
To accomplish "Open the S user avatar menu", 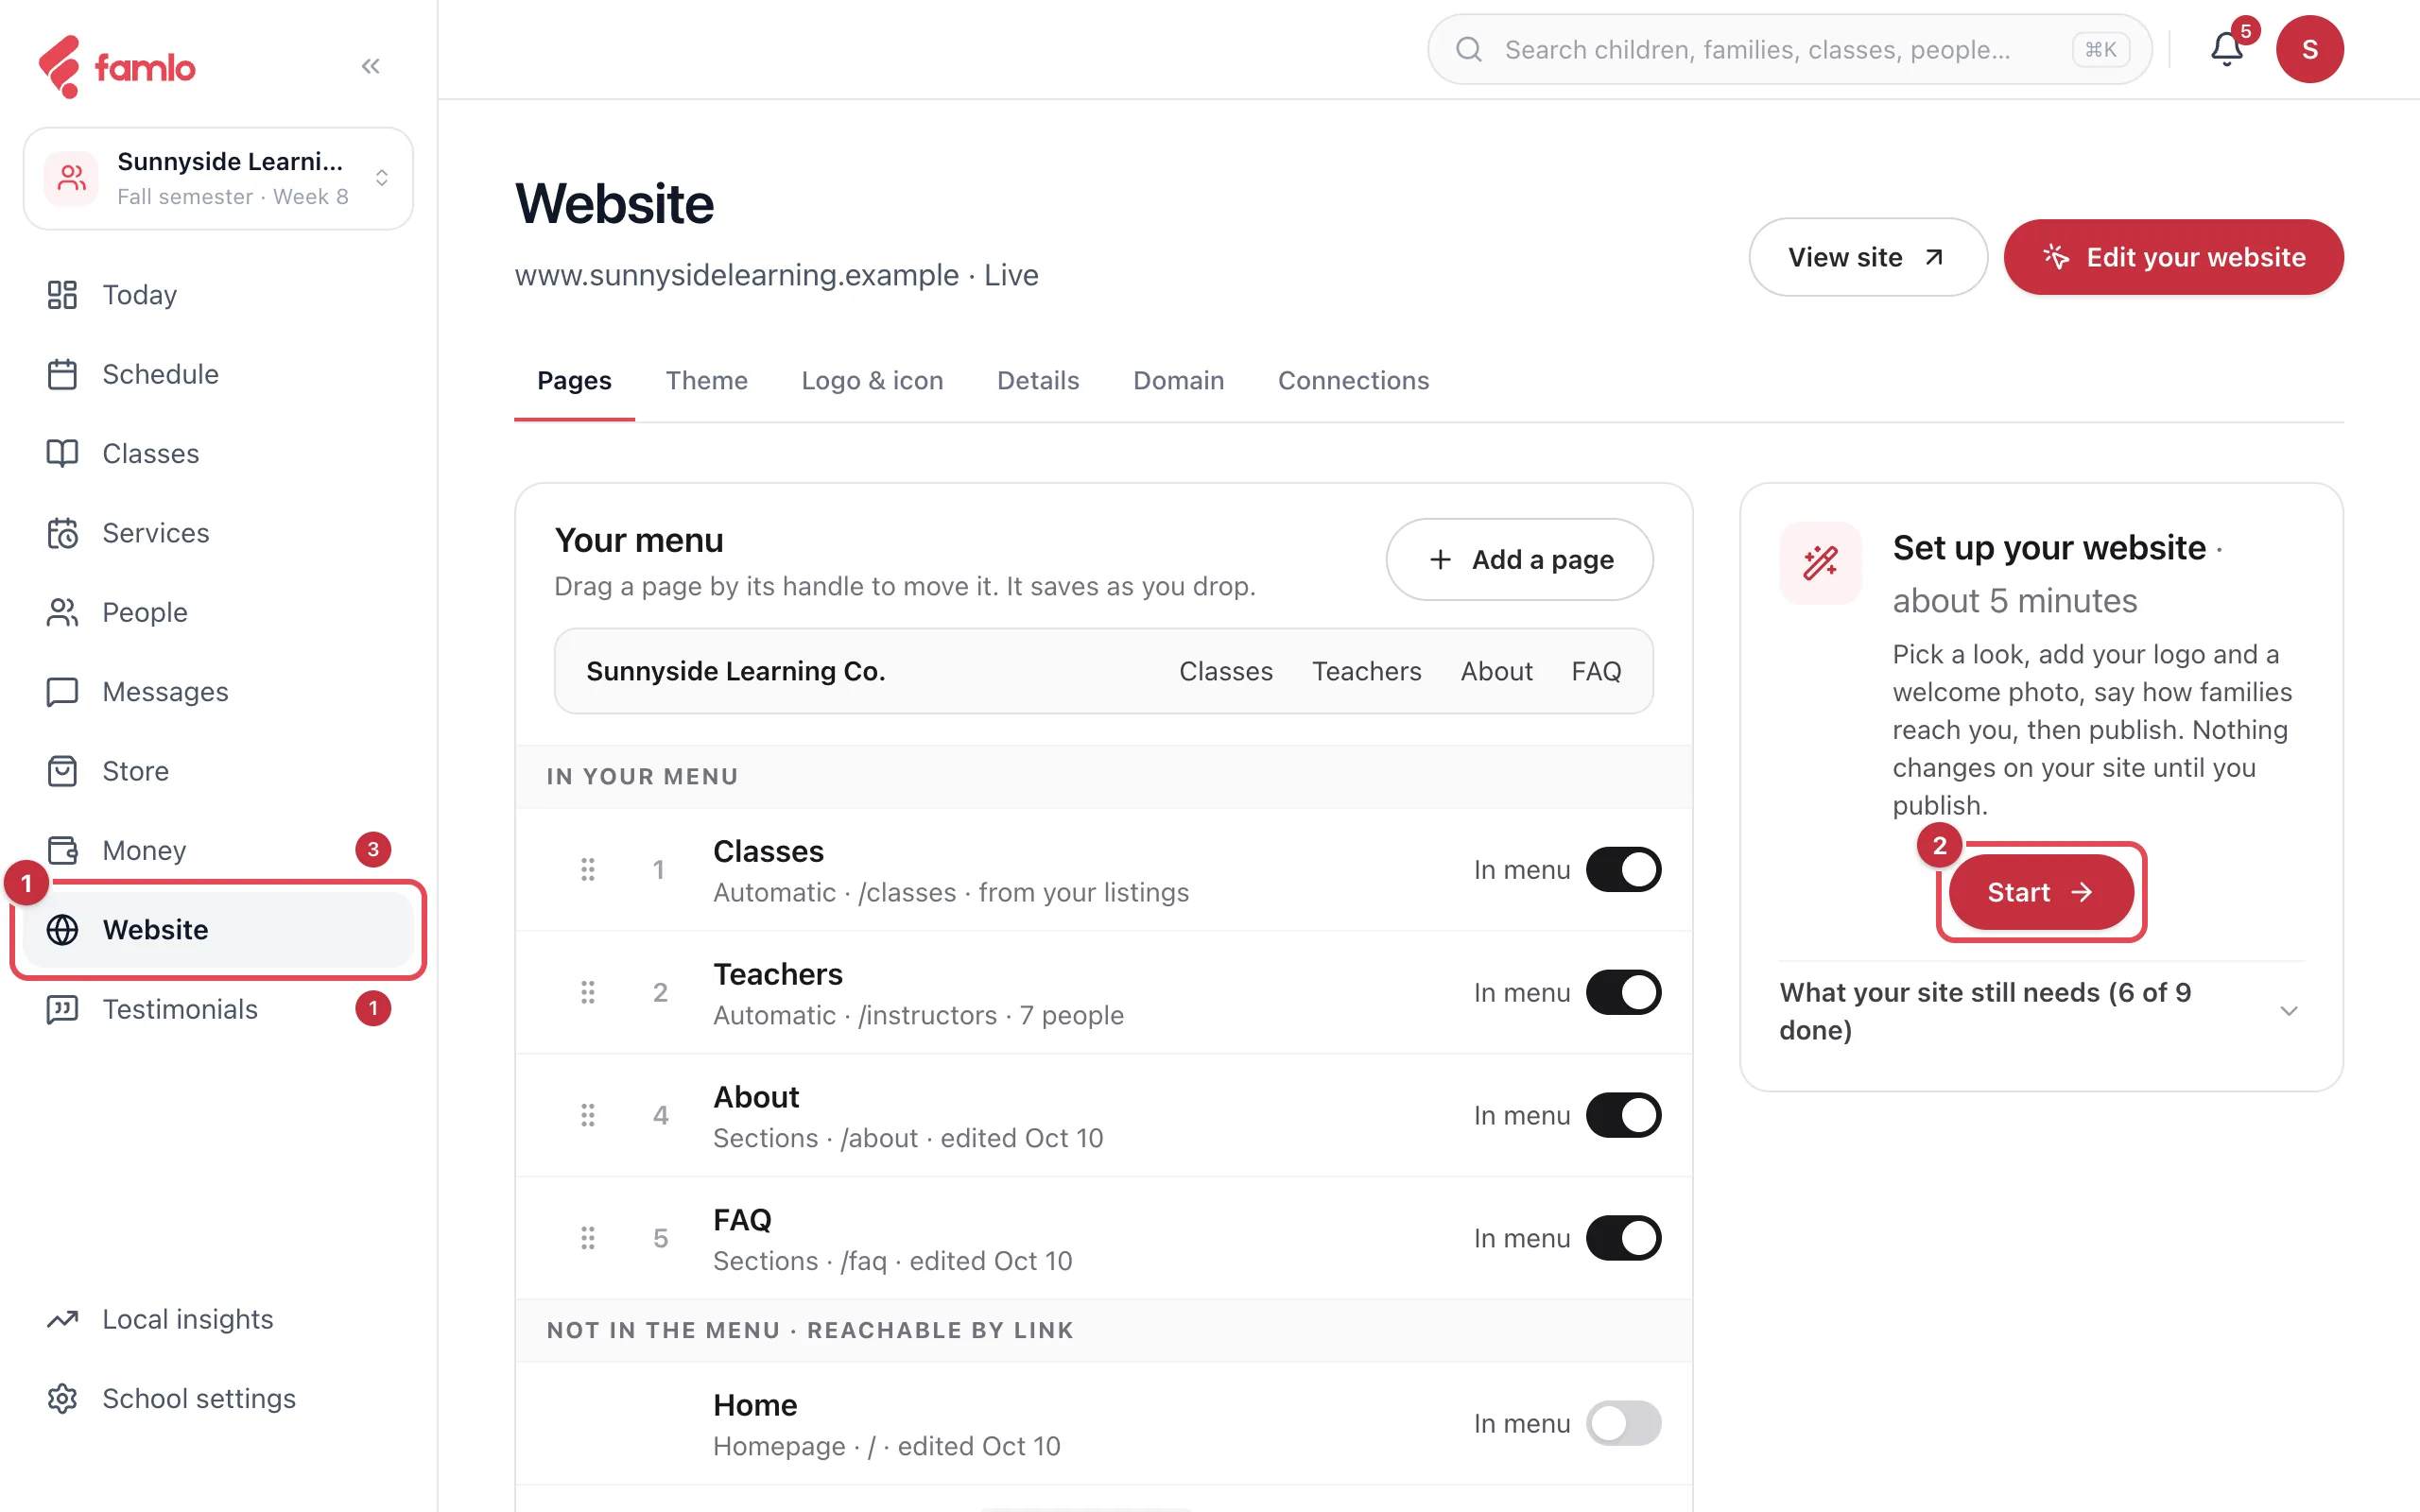I will [2309, 49].
